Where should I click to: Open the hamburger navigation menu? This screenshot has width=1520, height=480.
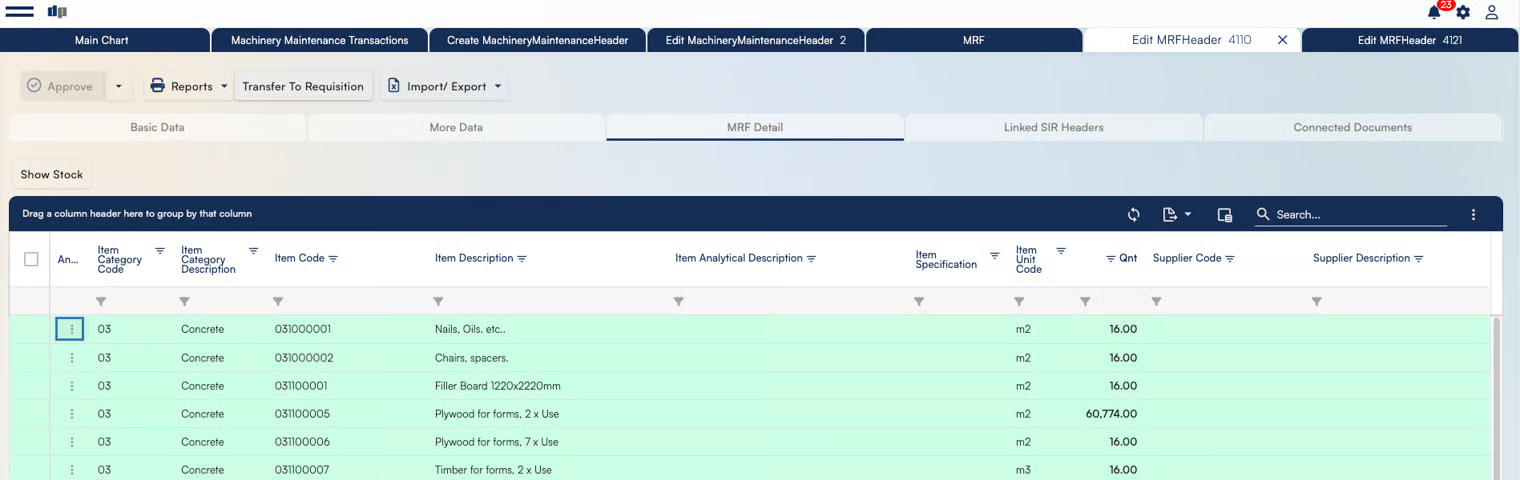(20, 12)
